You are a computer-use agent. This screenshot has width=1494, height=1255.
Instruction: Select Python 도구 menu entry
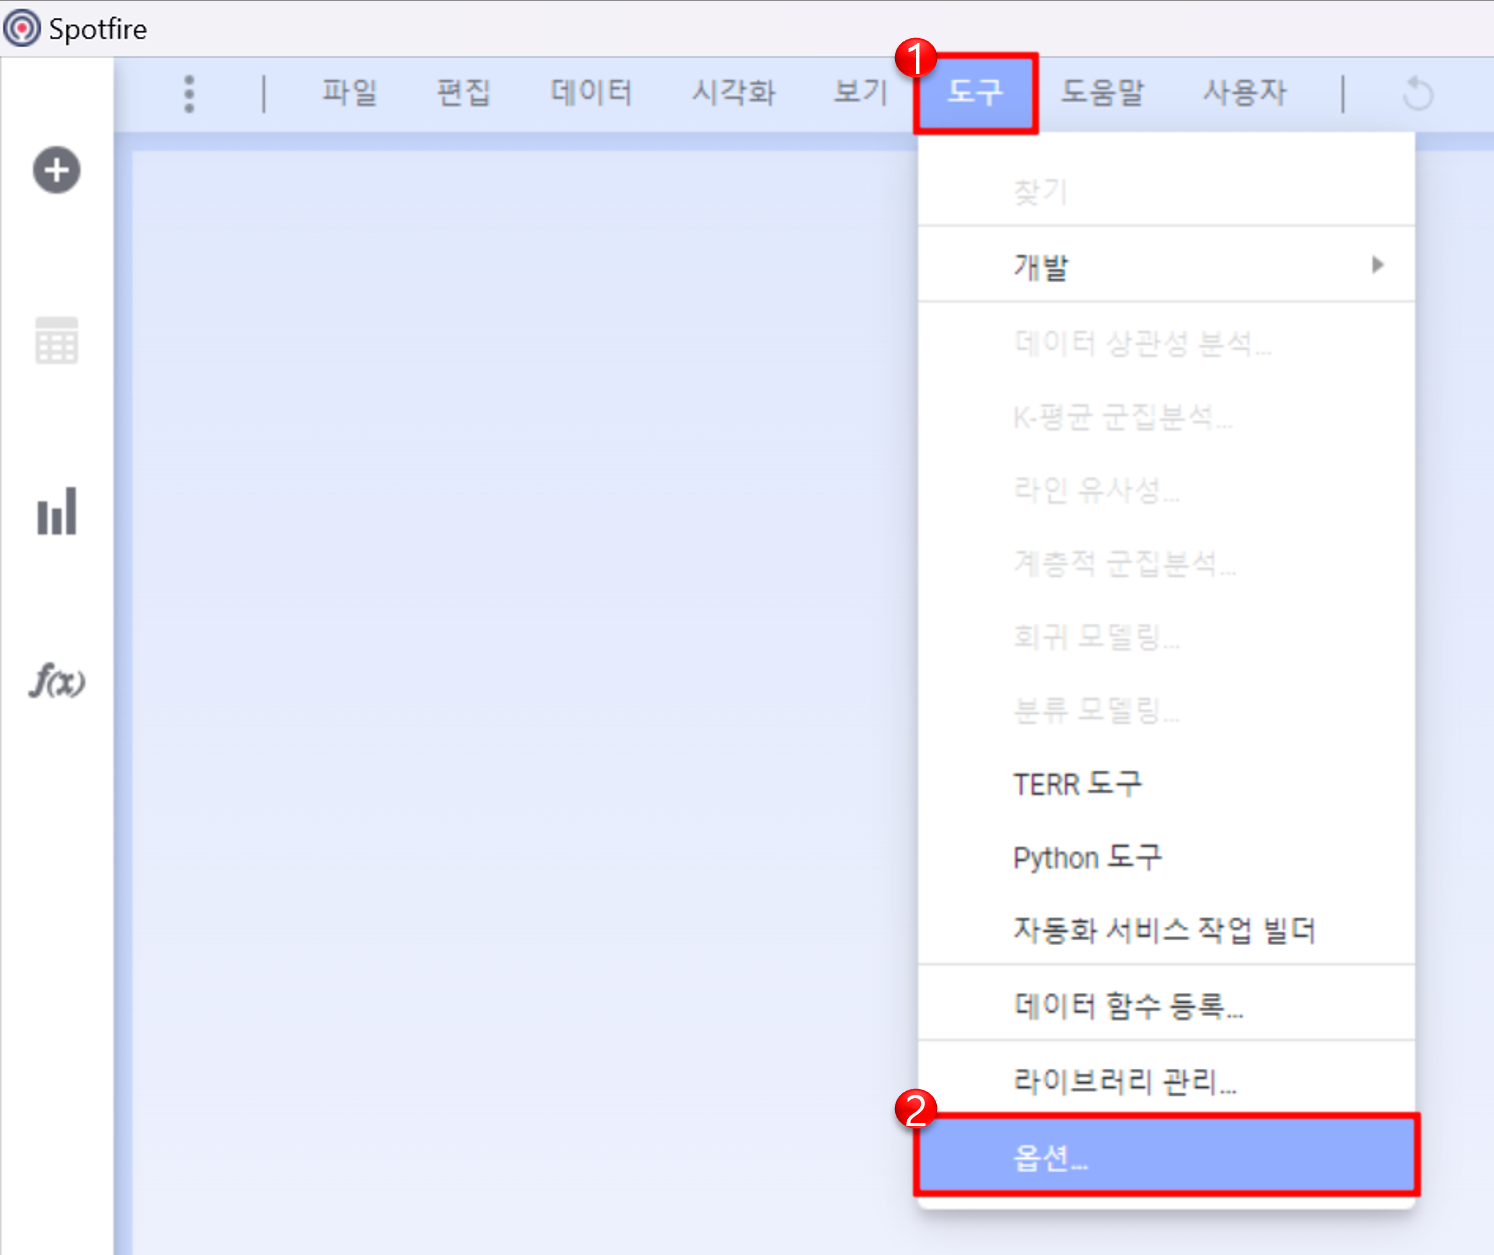(x=1166, y=857)
